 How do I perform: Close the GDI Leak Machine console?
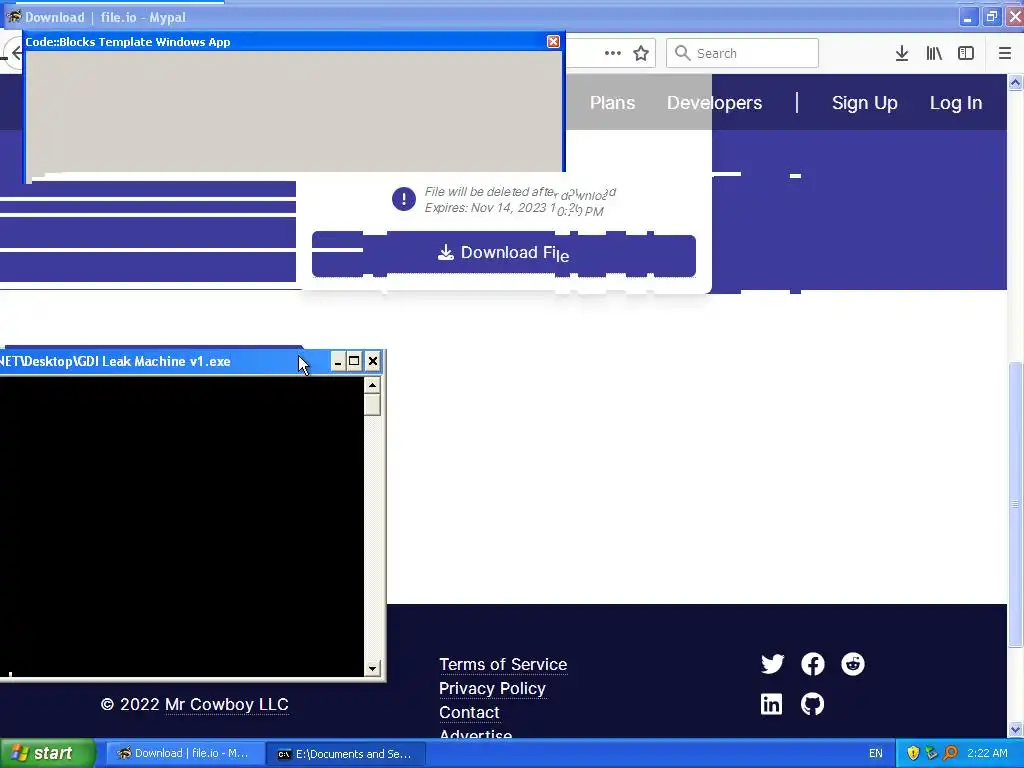[x=372, y=361]
